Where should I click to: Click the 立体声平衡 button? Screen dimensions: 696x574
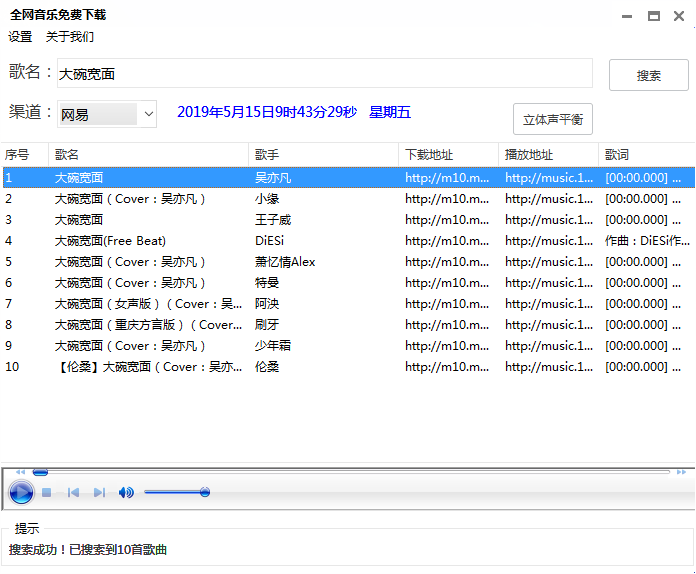tap(553, 119)
